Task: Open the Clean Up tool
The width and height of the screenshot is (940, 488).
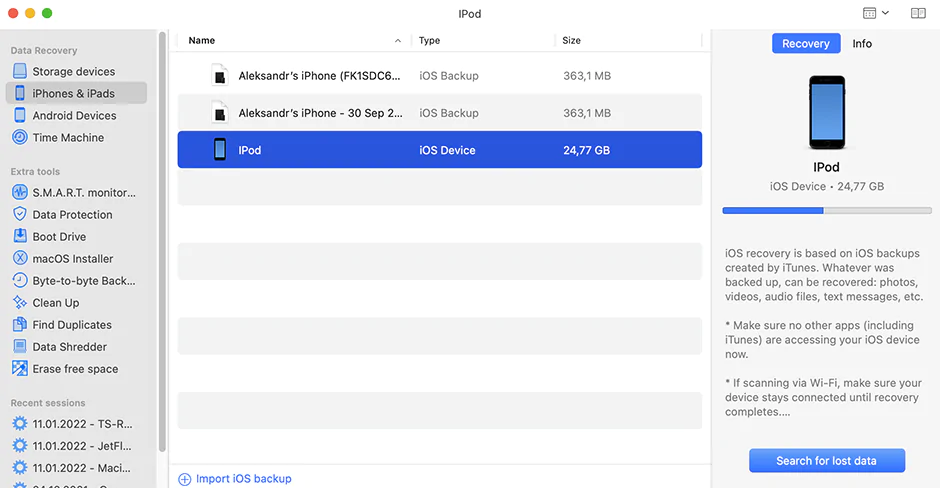Action: (x=55, y=303)
